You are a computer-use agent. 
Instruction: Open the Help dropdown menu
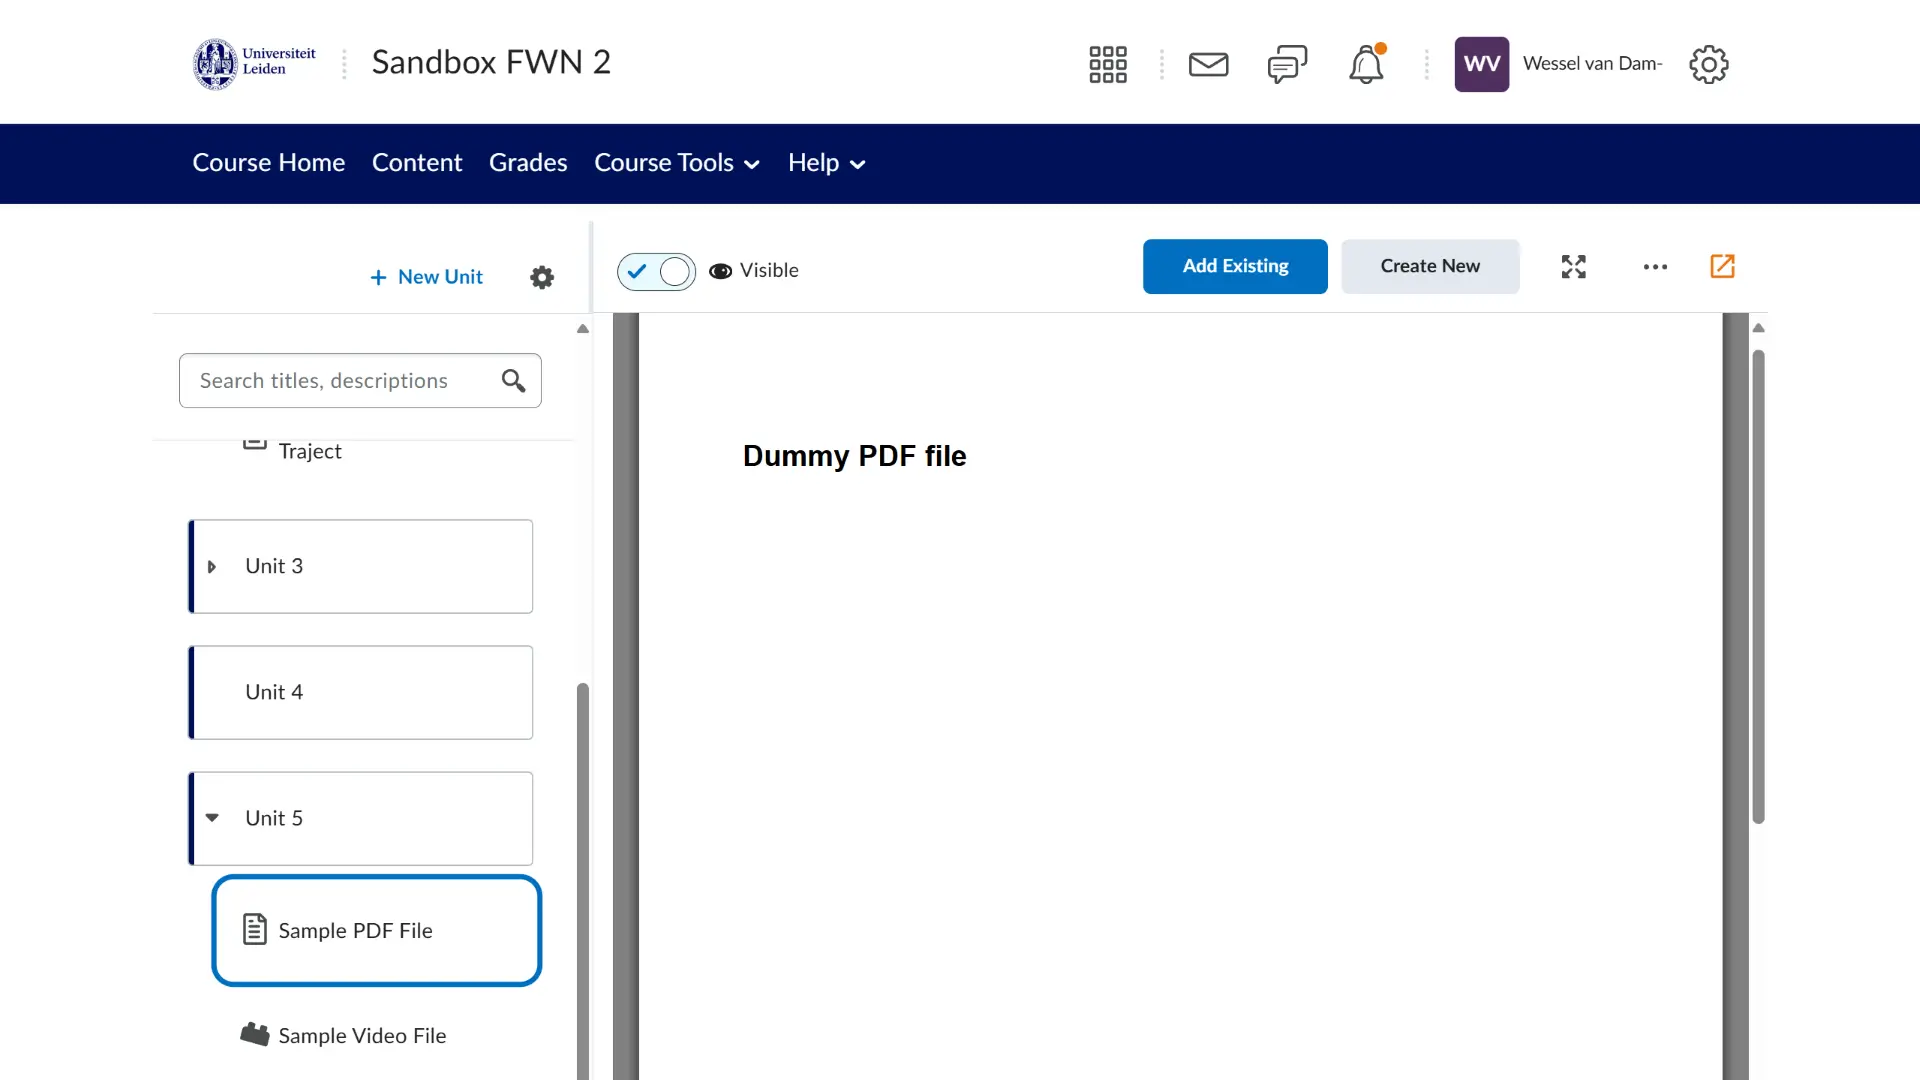click(x=825, y=163)
